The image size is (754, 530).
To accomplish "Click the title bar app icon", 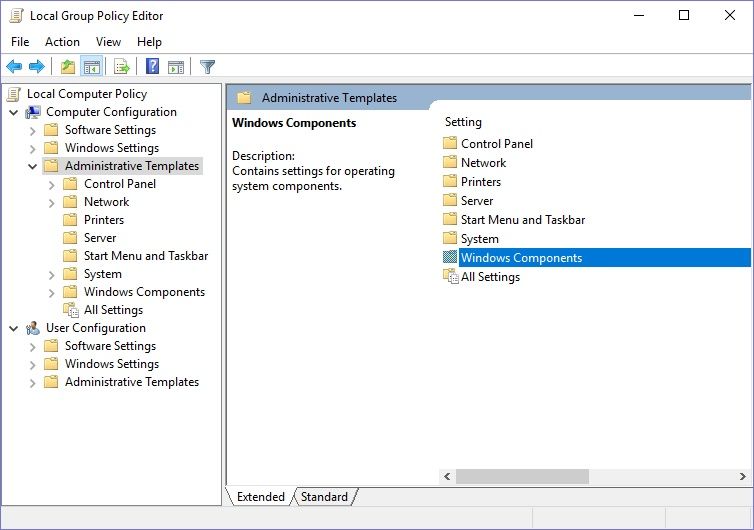I will [x=16, y=15].
